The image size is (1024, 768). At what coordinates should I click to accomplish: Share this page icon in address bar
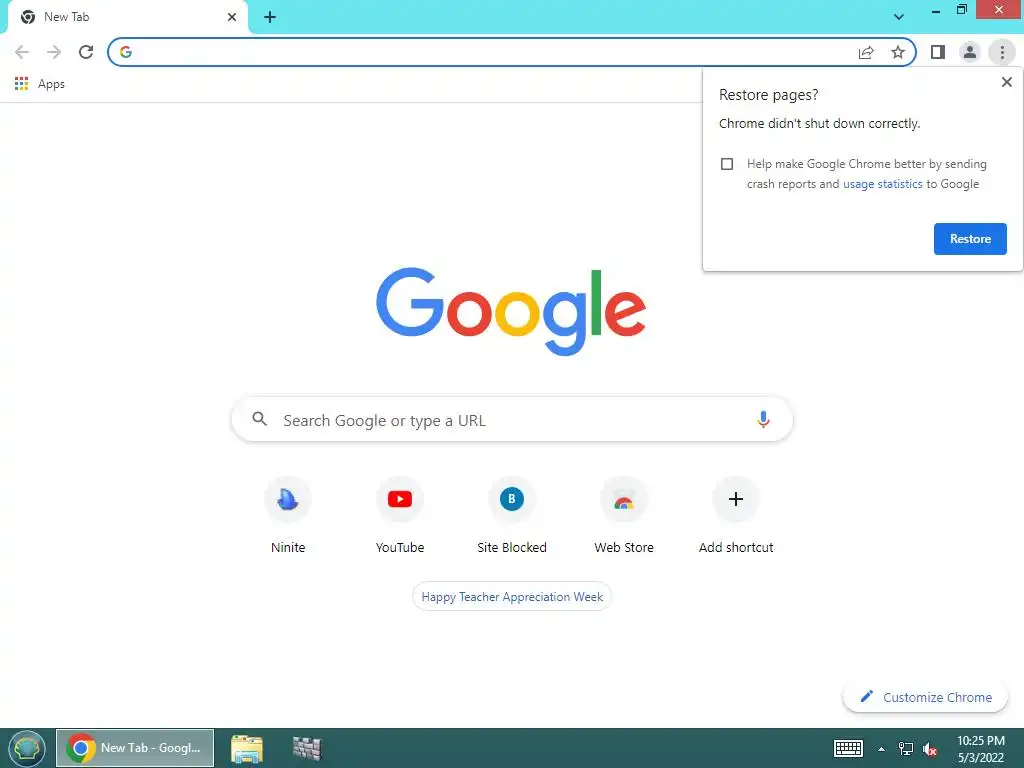[866, 52]
